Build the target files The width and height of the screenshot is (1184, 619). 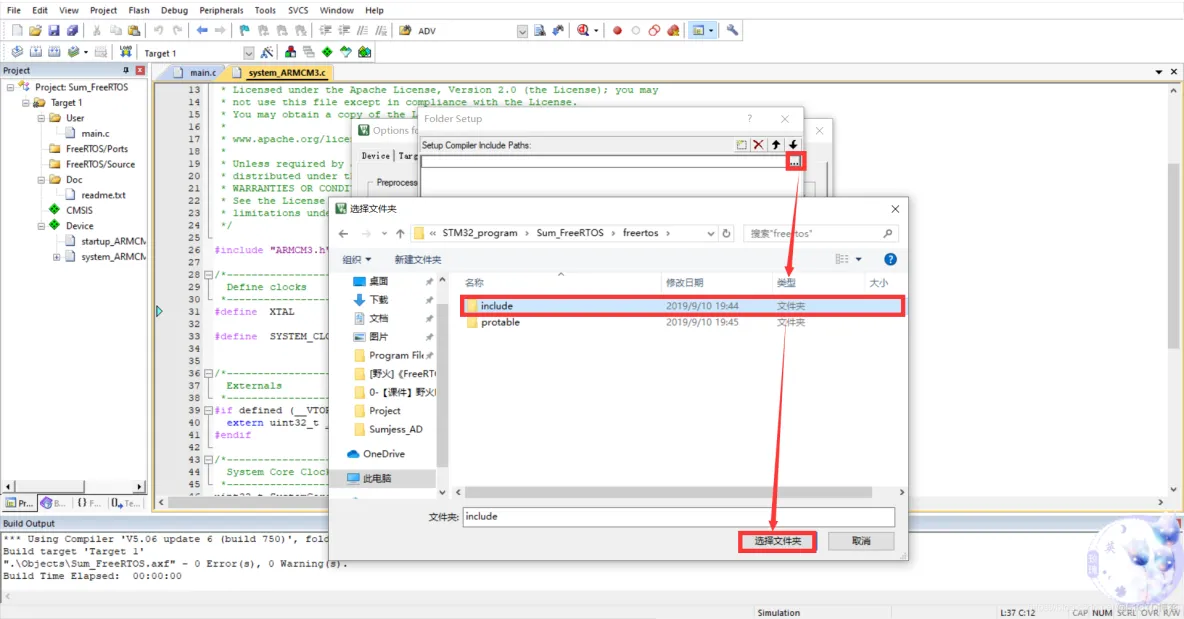35,52
